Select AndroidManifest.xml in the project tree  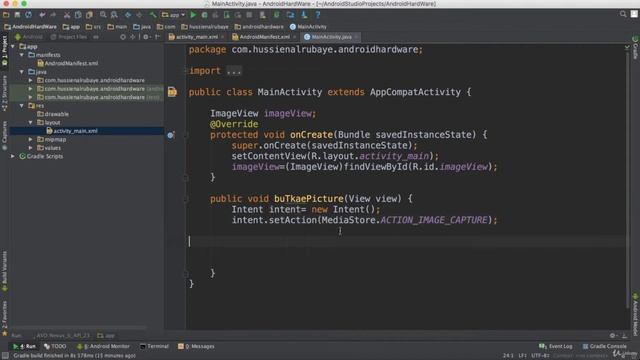click(68, 63)
